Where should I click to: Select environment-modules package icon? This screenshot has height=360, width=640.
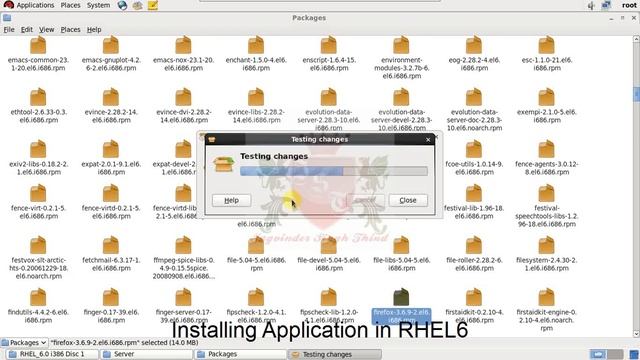[401, 45]
